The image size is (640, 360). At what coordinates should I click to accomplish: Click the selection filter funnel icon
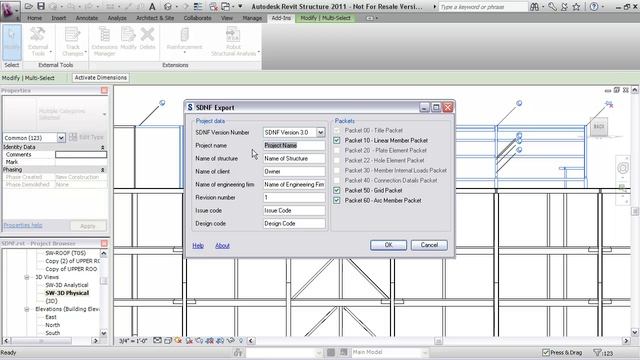(597, 352)
